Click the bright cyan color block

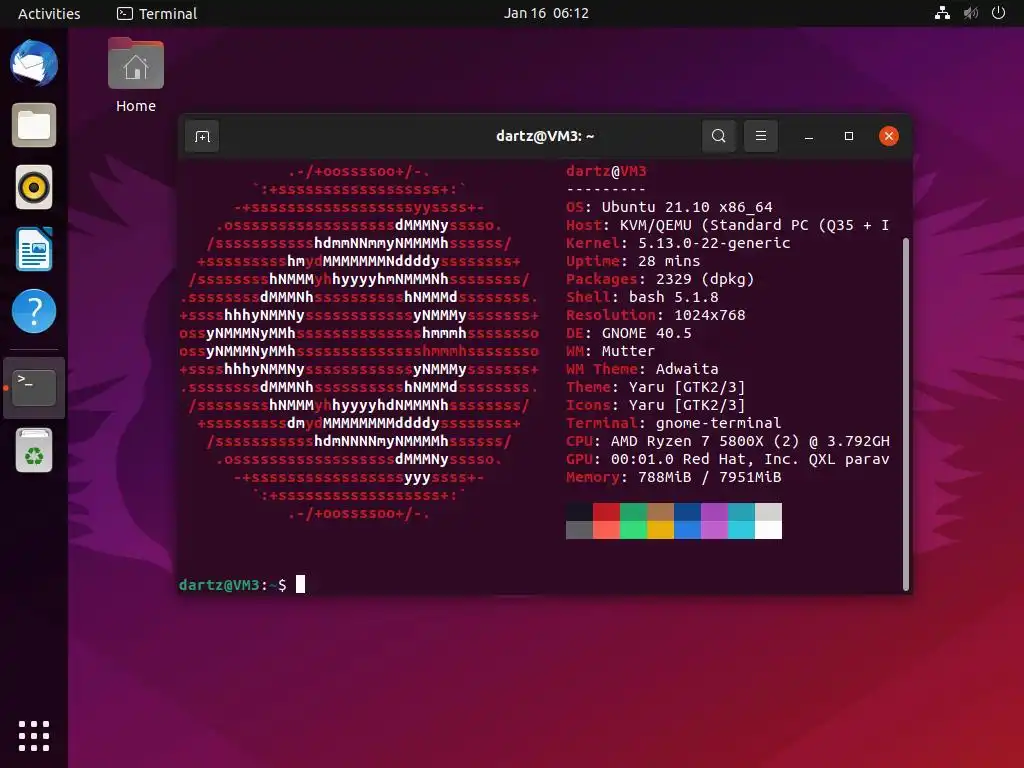741,530
